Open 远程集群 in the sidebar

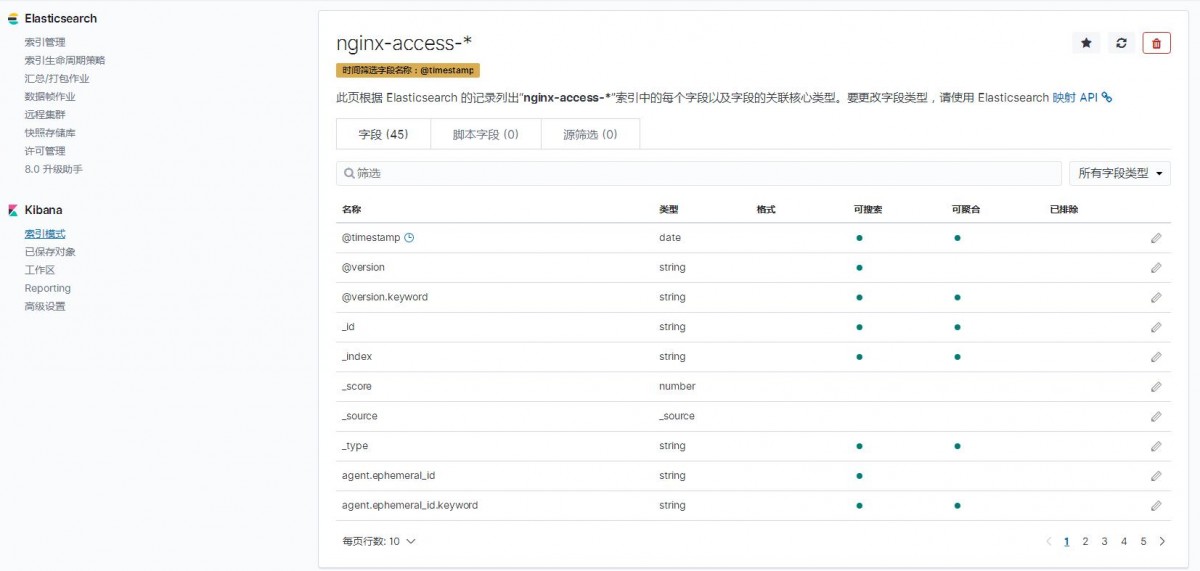45,115
